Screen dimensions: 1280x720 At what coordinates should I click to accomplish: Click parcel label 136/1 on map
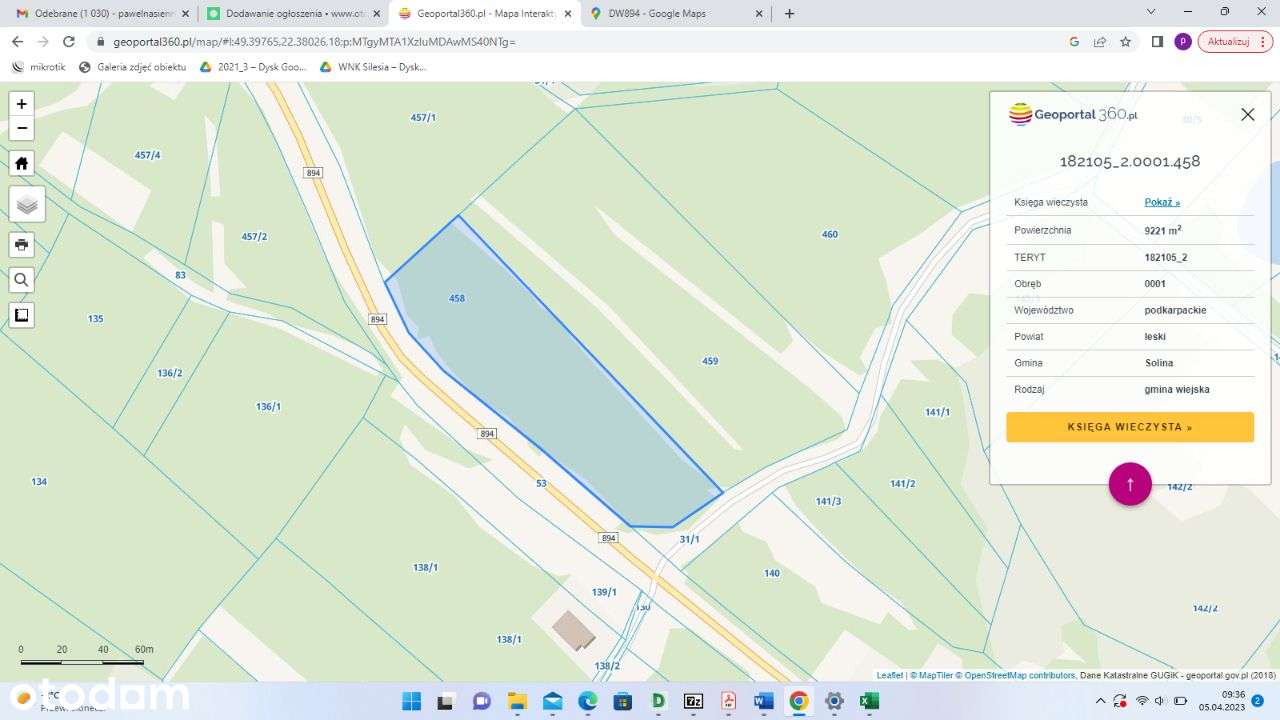point(268,406)
